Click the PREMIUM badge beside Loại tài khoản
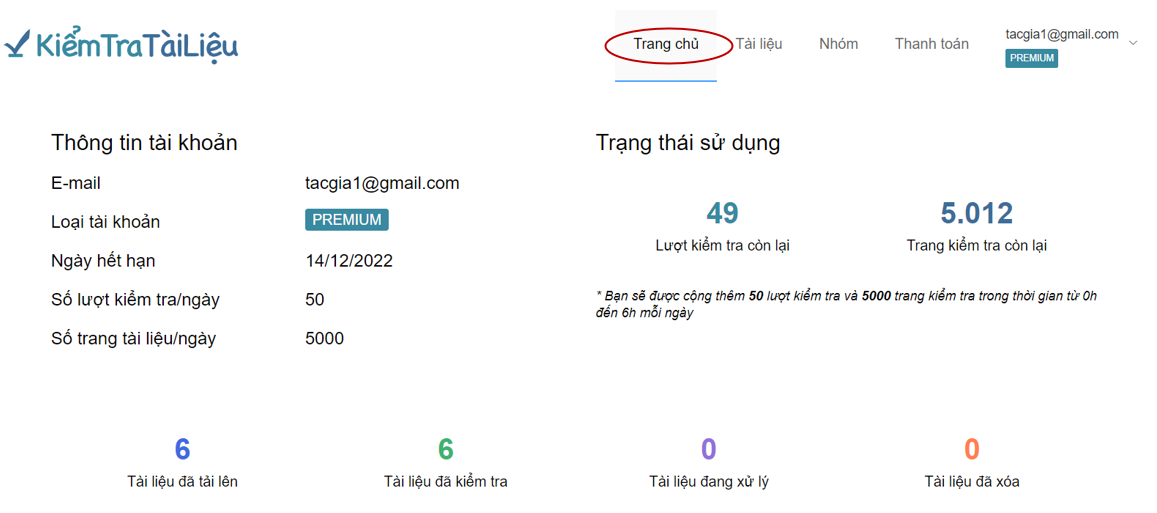Screen dimensions: 1157x513 pos(347,220)
